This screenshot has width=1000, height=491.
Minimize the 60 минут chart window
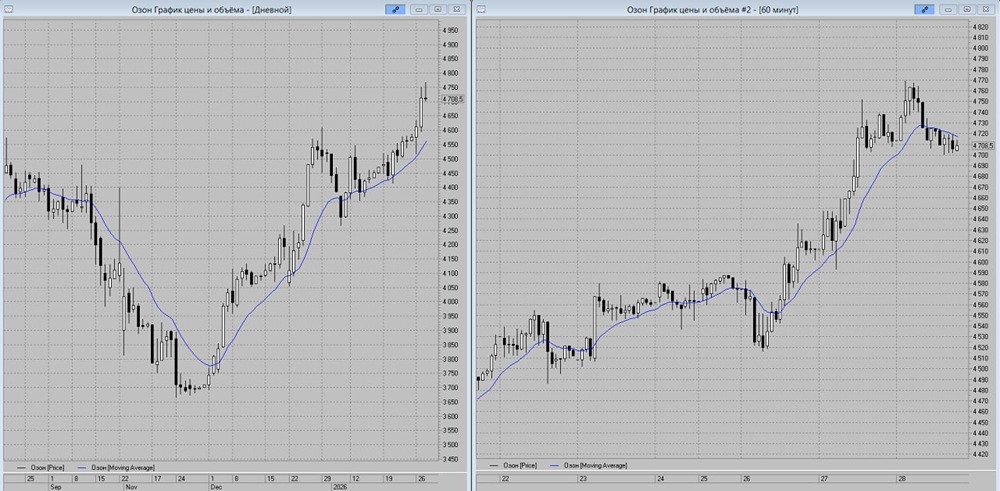point(950,8)
